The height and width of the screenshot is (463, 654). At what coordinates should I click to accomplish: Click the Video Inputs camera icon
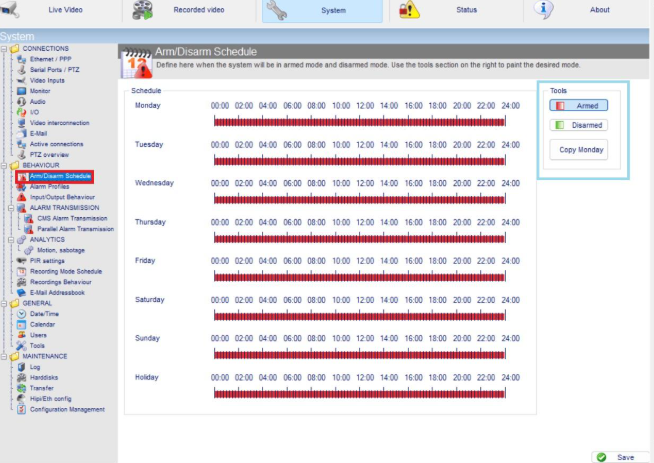click(x=21, y=81)
